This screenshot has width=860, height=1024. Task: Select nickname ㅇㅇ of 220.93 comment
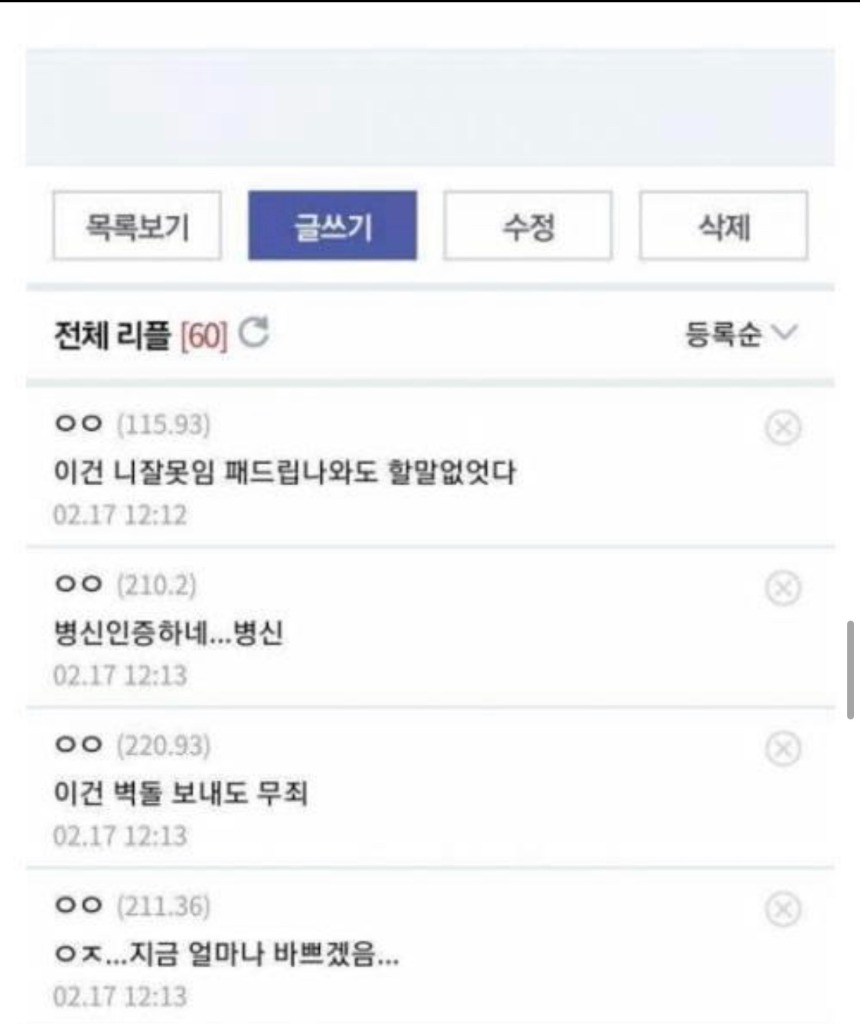[79, 744]
